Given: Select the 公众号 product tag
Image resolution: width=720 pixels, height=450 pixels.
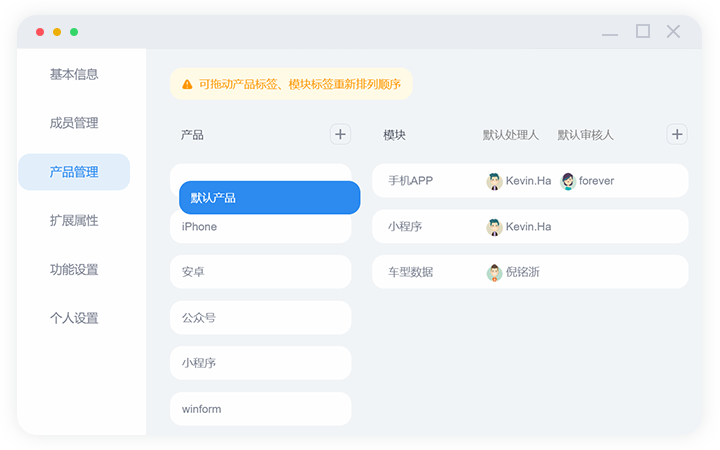Looking at the screenshot, I should pos(260,318).
